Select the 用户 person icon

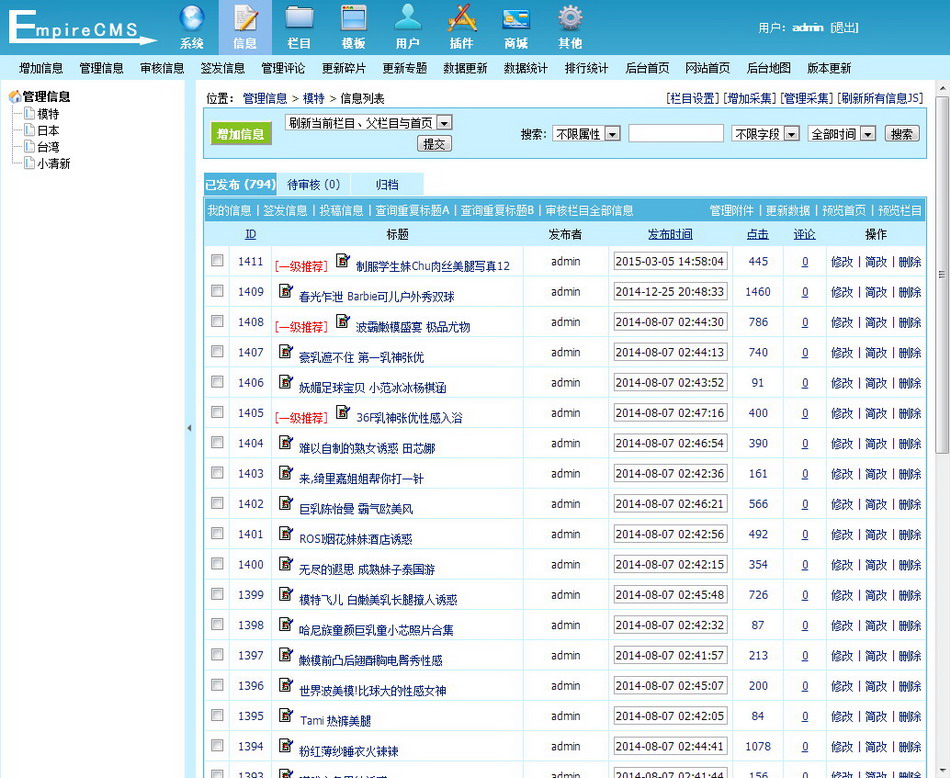pyautogui.click(x=407, y=19)
